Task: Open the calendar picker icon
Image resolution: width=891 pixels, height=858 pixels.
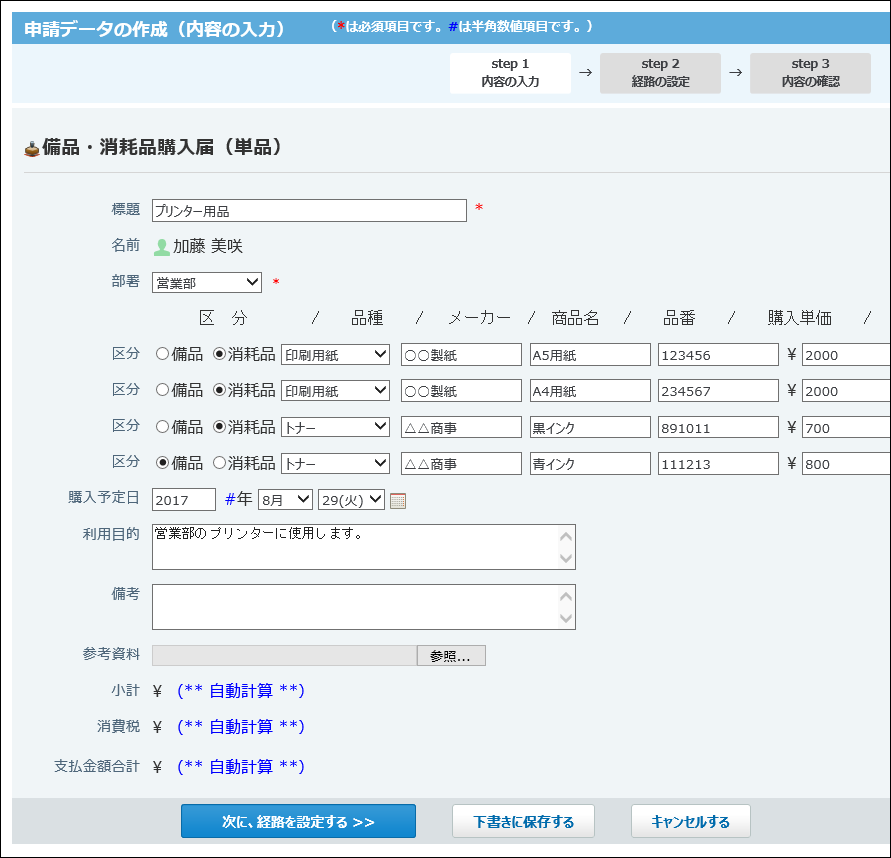Action: pos(398,501)
